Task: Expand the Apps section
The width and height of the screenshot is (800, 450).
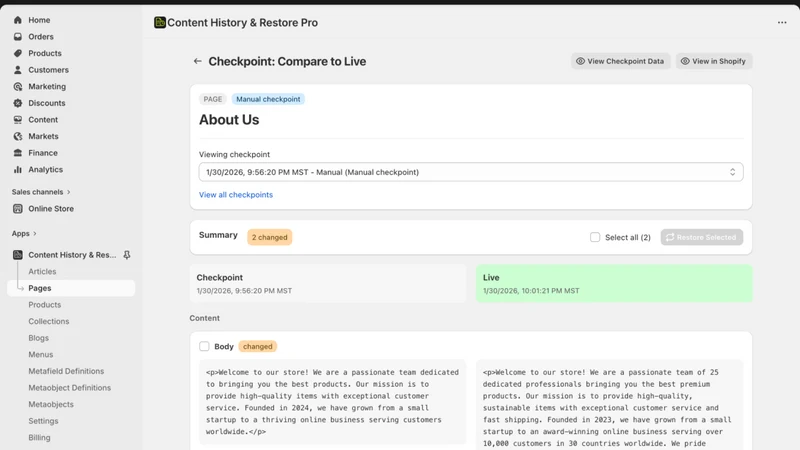Action: [24, 233]
